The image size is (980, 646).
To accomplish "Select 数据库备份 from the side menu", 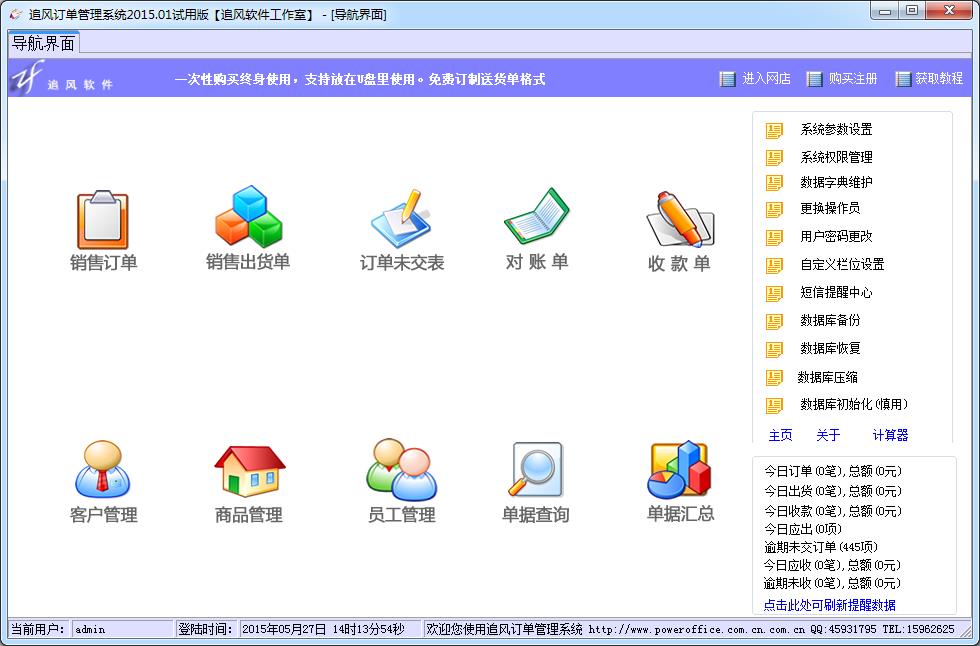I will [x=830, y=320].
